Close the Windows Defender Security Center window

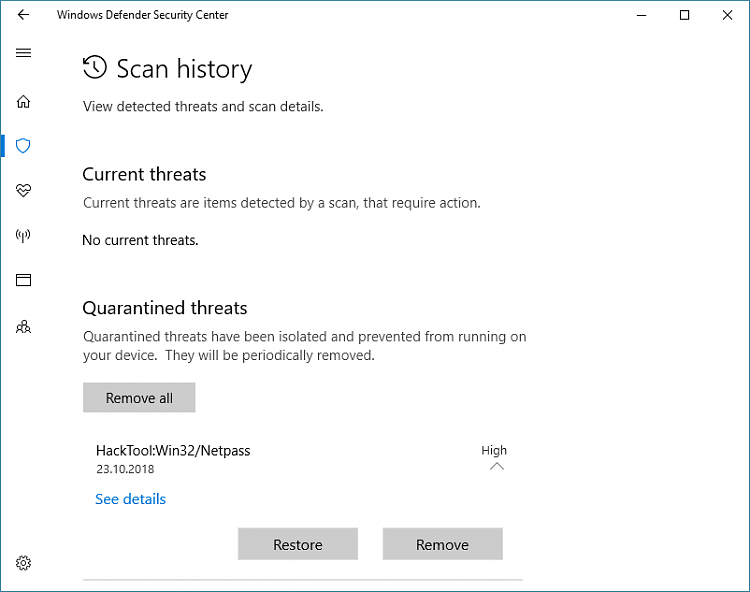tap(728, 15)
